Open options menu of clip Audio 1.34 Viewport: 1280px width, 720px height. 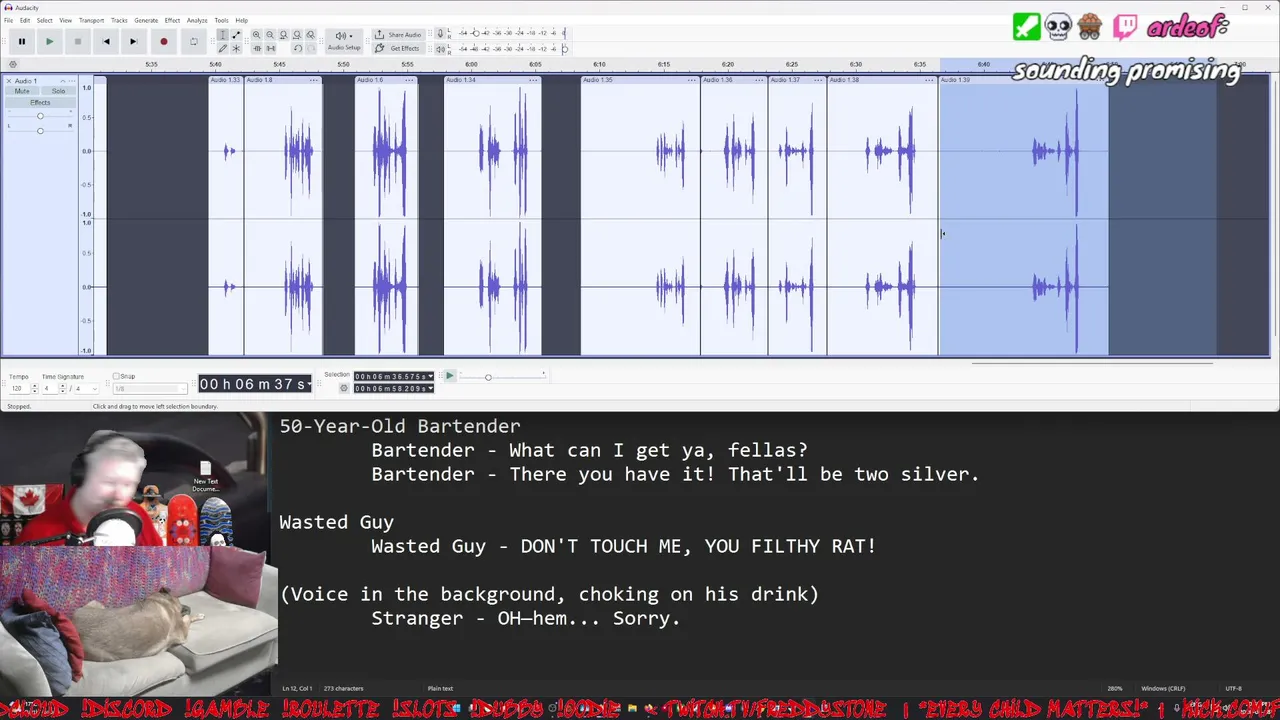tap(533, 80)
